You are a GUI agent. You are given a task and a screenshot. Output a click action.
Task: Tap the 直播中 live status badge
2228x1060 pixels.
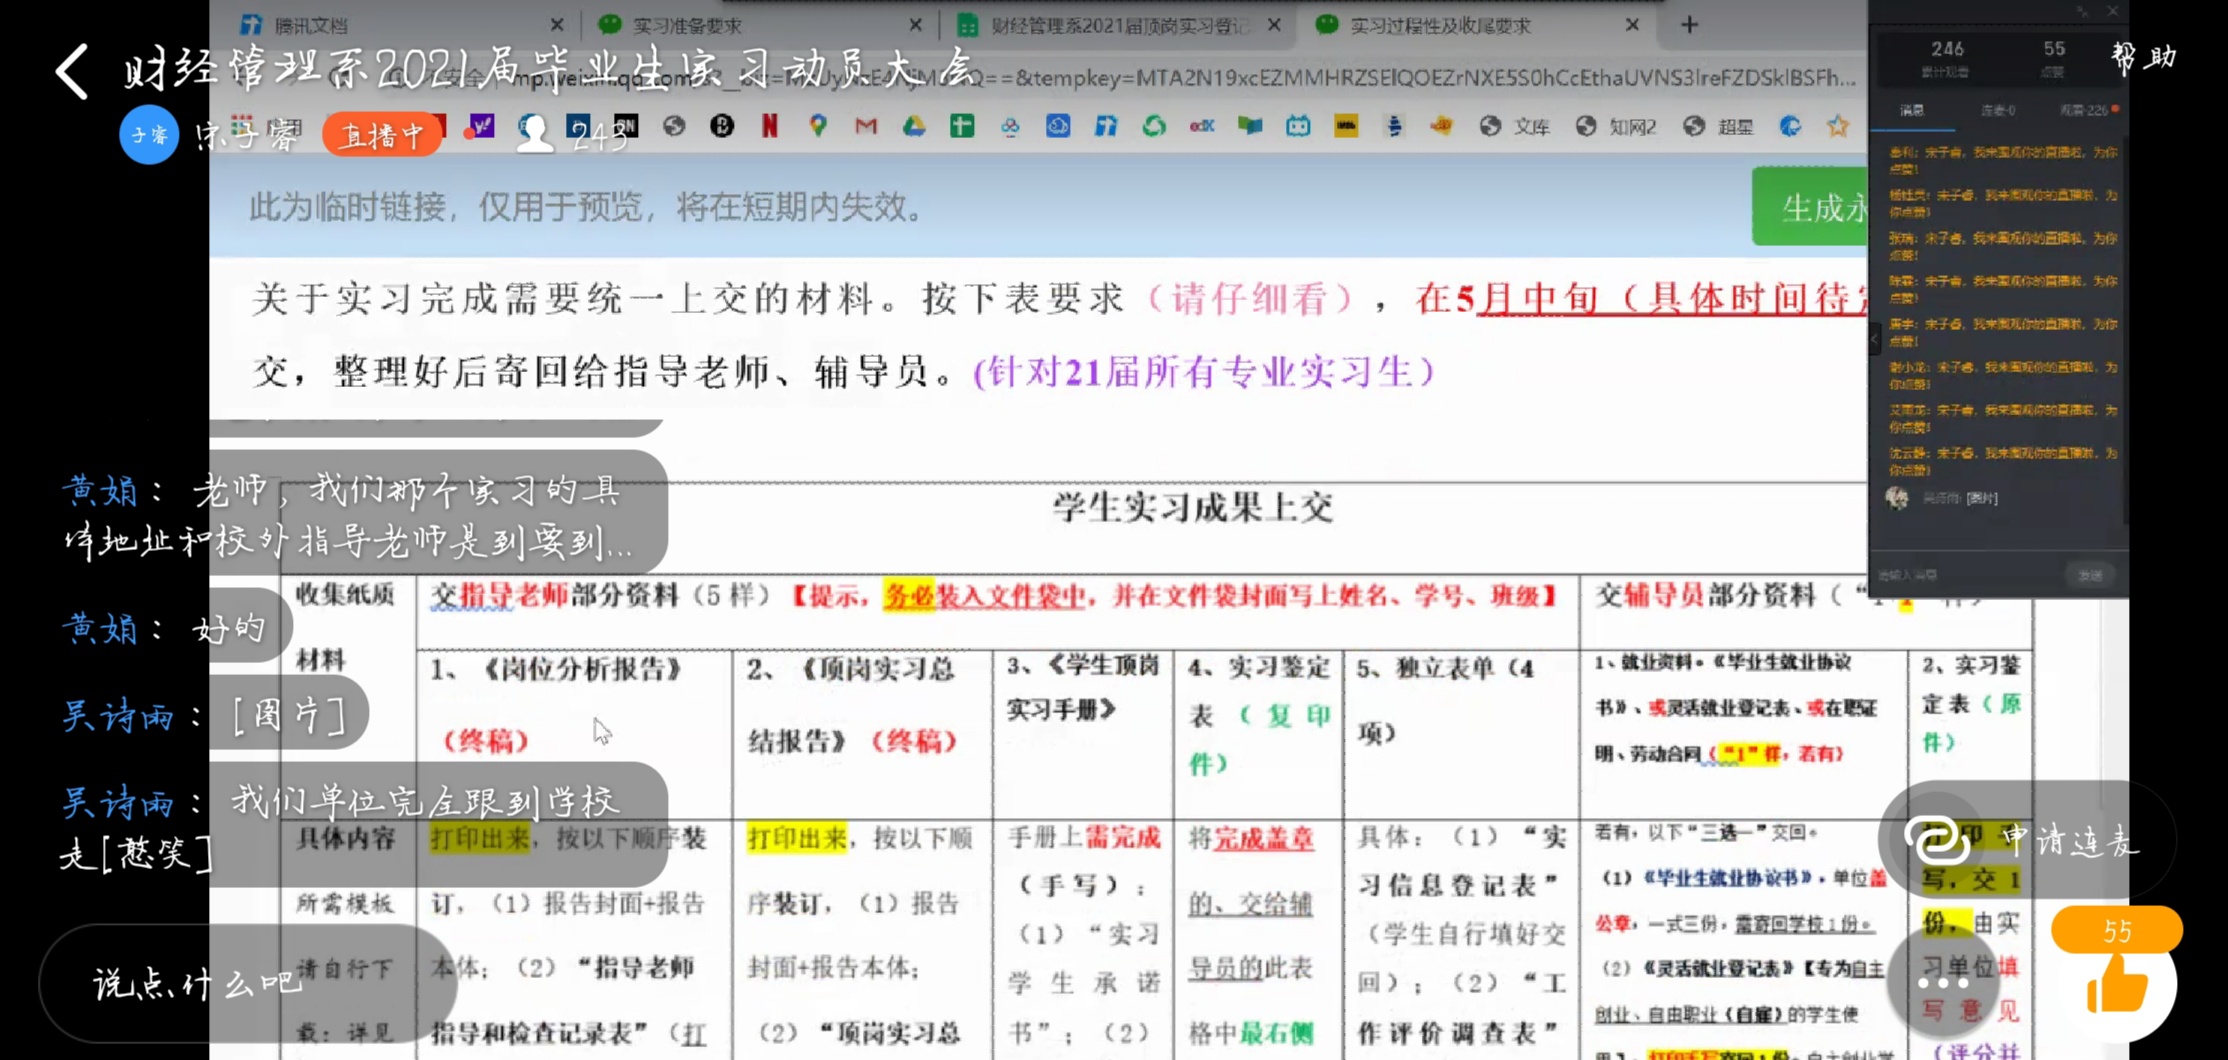pos(381,135)
